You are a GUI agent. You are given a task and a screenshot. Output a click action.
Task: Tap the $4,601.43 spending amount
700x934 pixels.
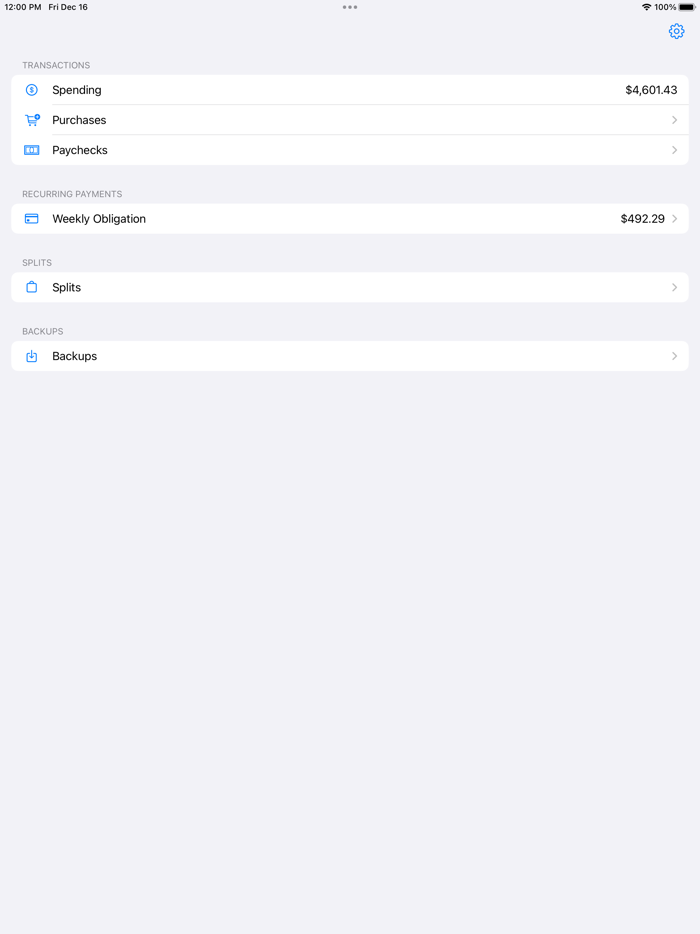pos(650,90)
